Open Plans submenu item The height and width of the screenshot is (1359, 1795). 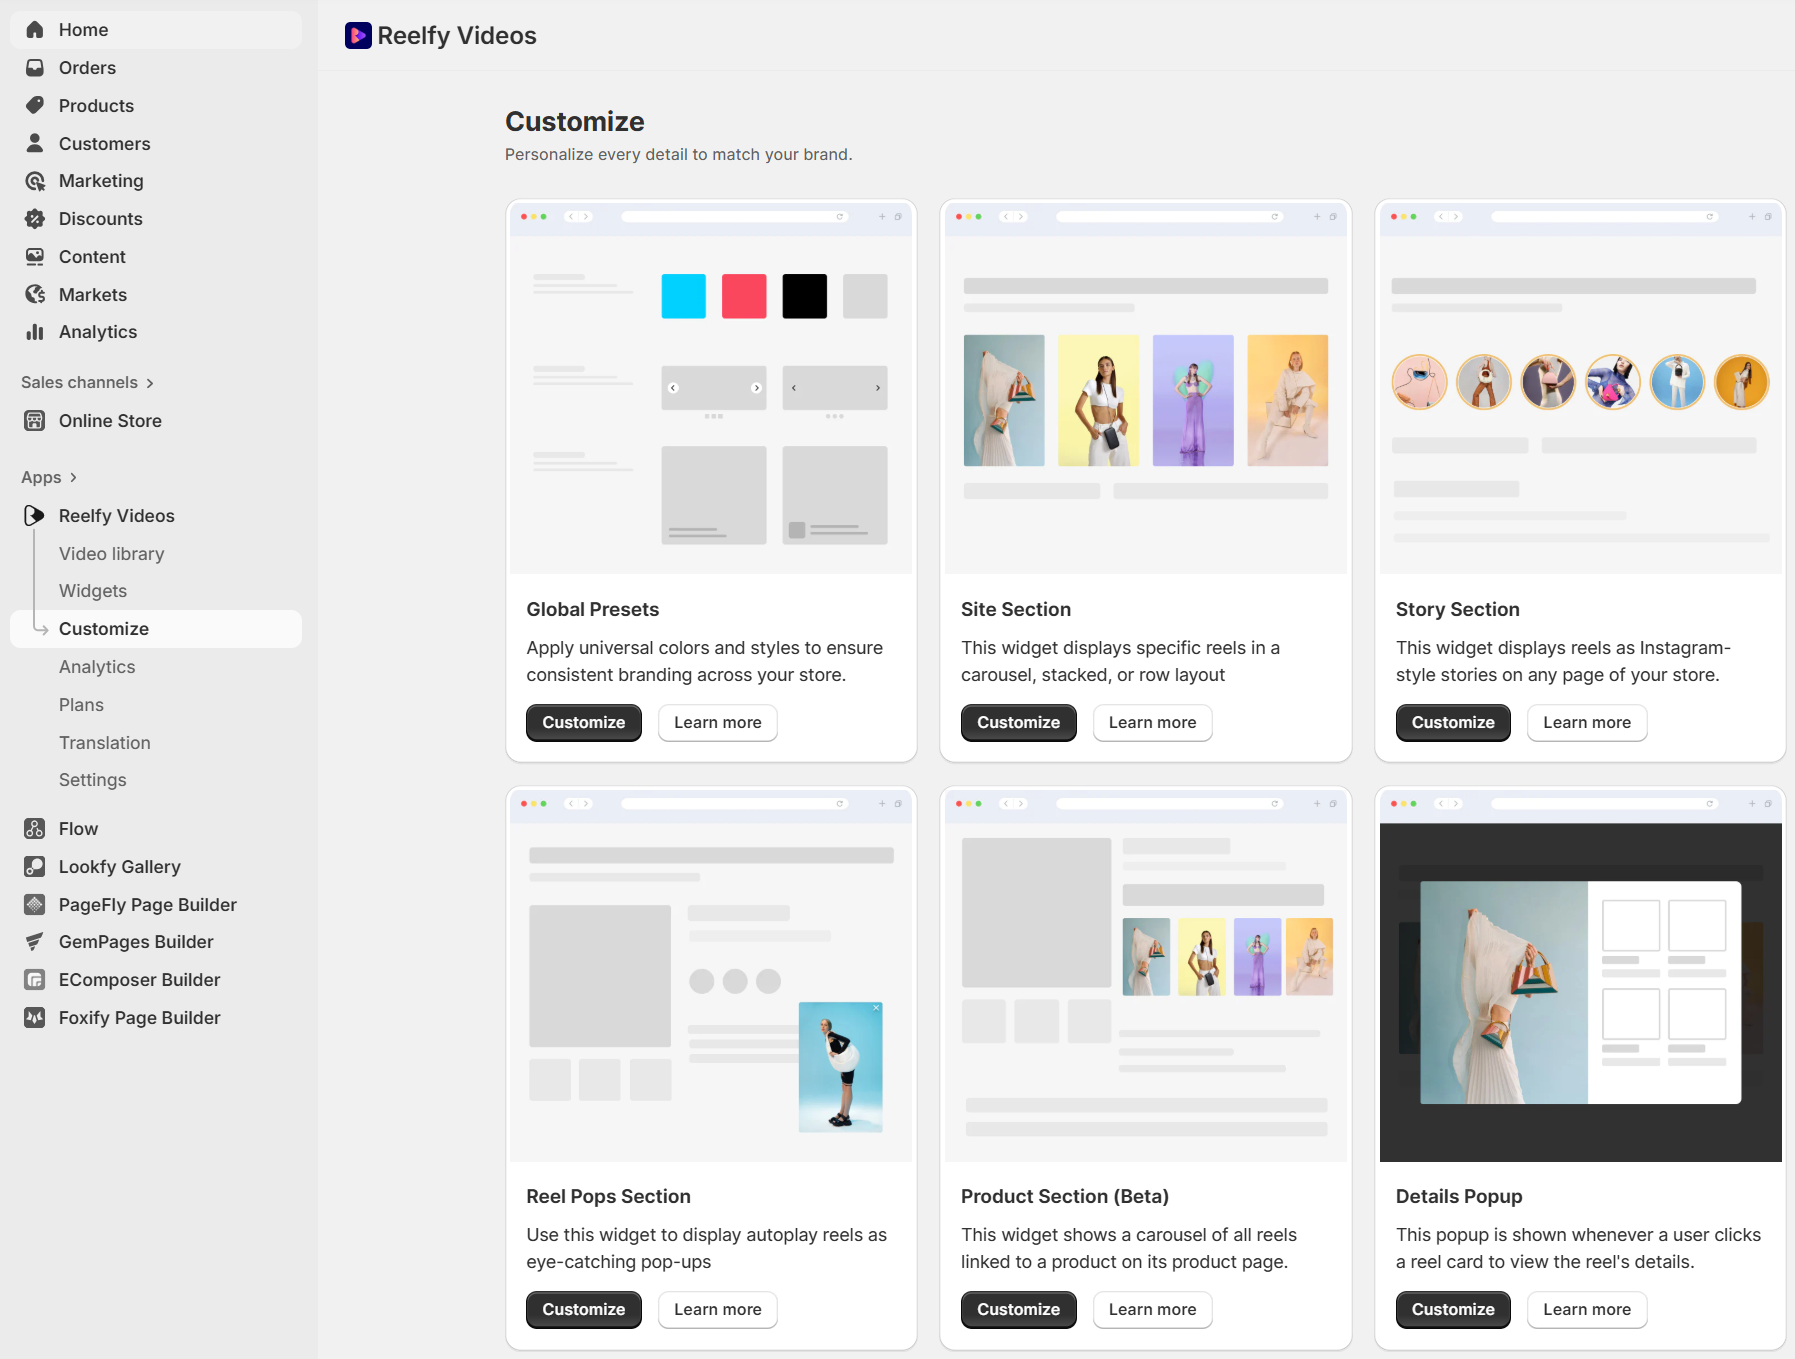click(x=81, y=705)
